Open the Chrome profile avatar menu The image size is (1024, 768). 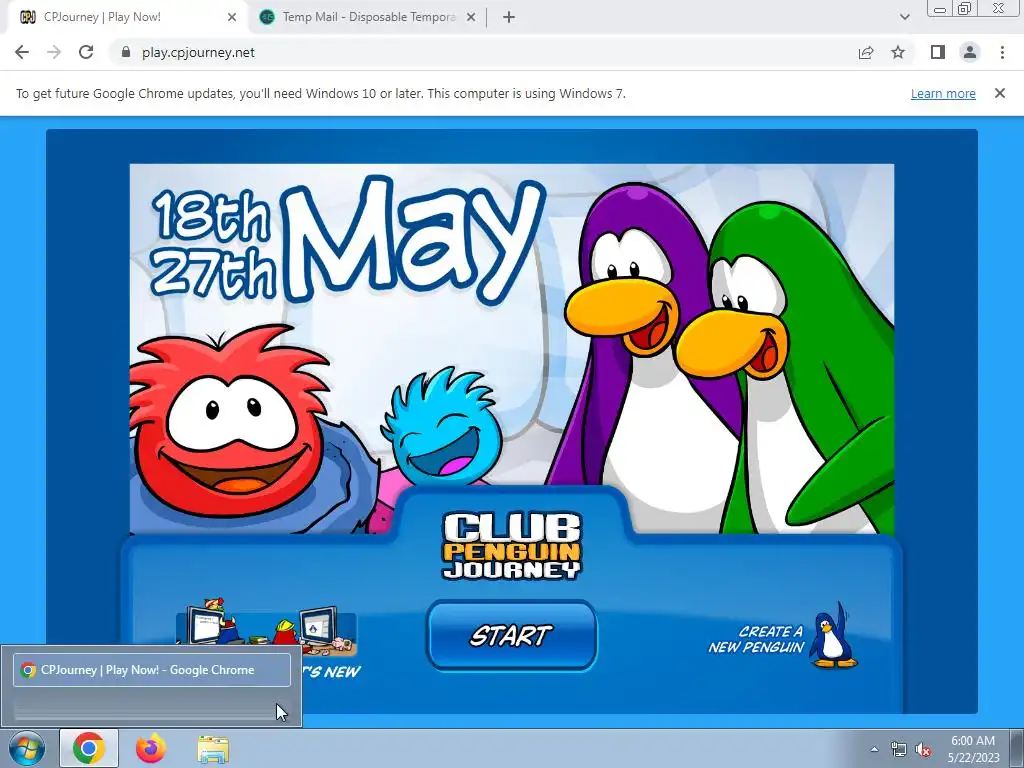970,52
